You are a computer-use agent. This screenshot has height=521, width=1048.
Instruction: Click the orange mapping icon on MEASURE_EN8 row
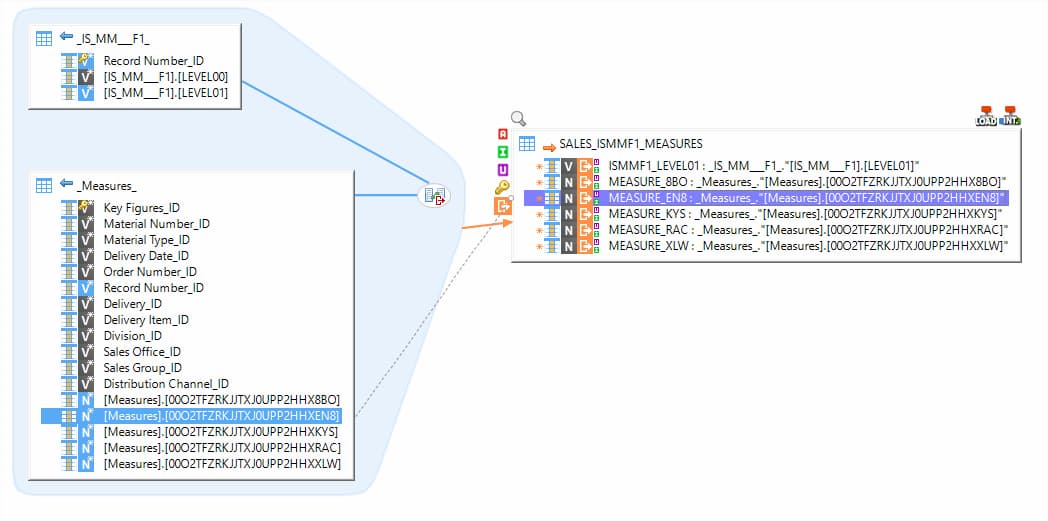click(585, 198)
